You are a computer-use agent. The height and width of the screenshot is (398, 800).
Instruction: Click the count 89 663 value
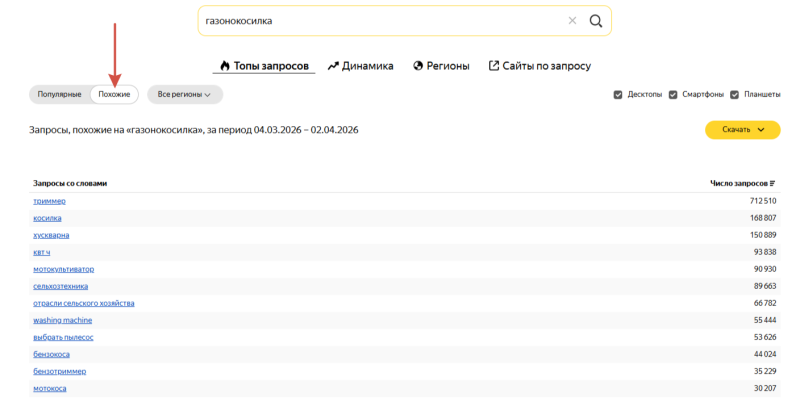click(x=765, y=286)
